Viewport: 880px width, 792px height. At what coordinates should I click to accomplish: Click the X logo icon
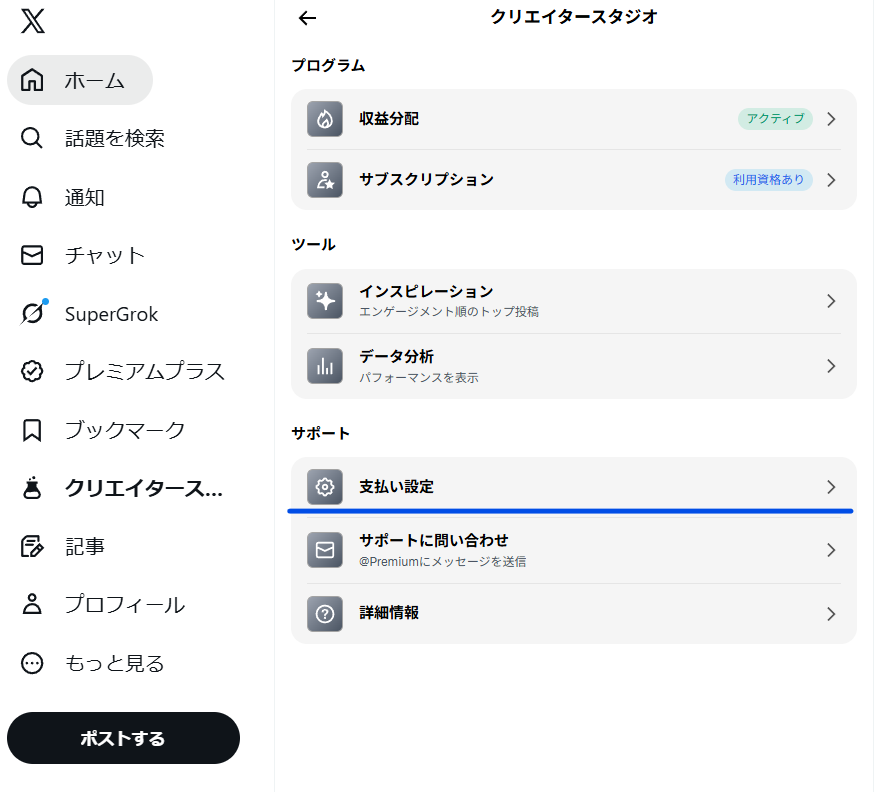click(32, 20)
